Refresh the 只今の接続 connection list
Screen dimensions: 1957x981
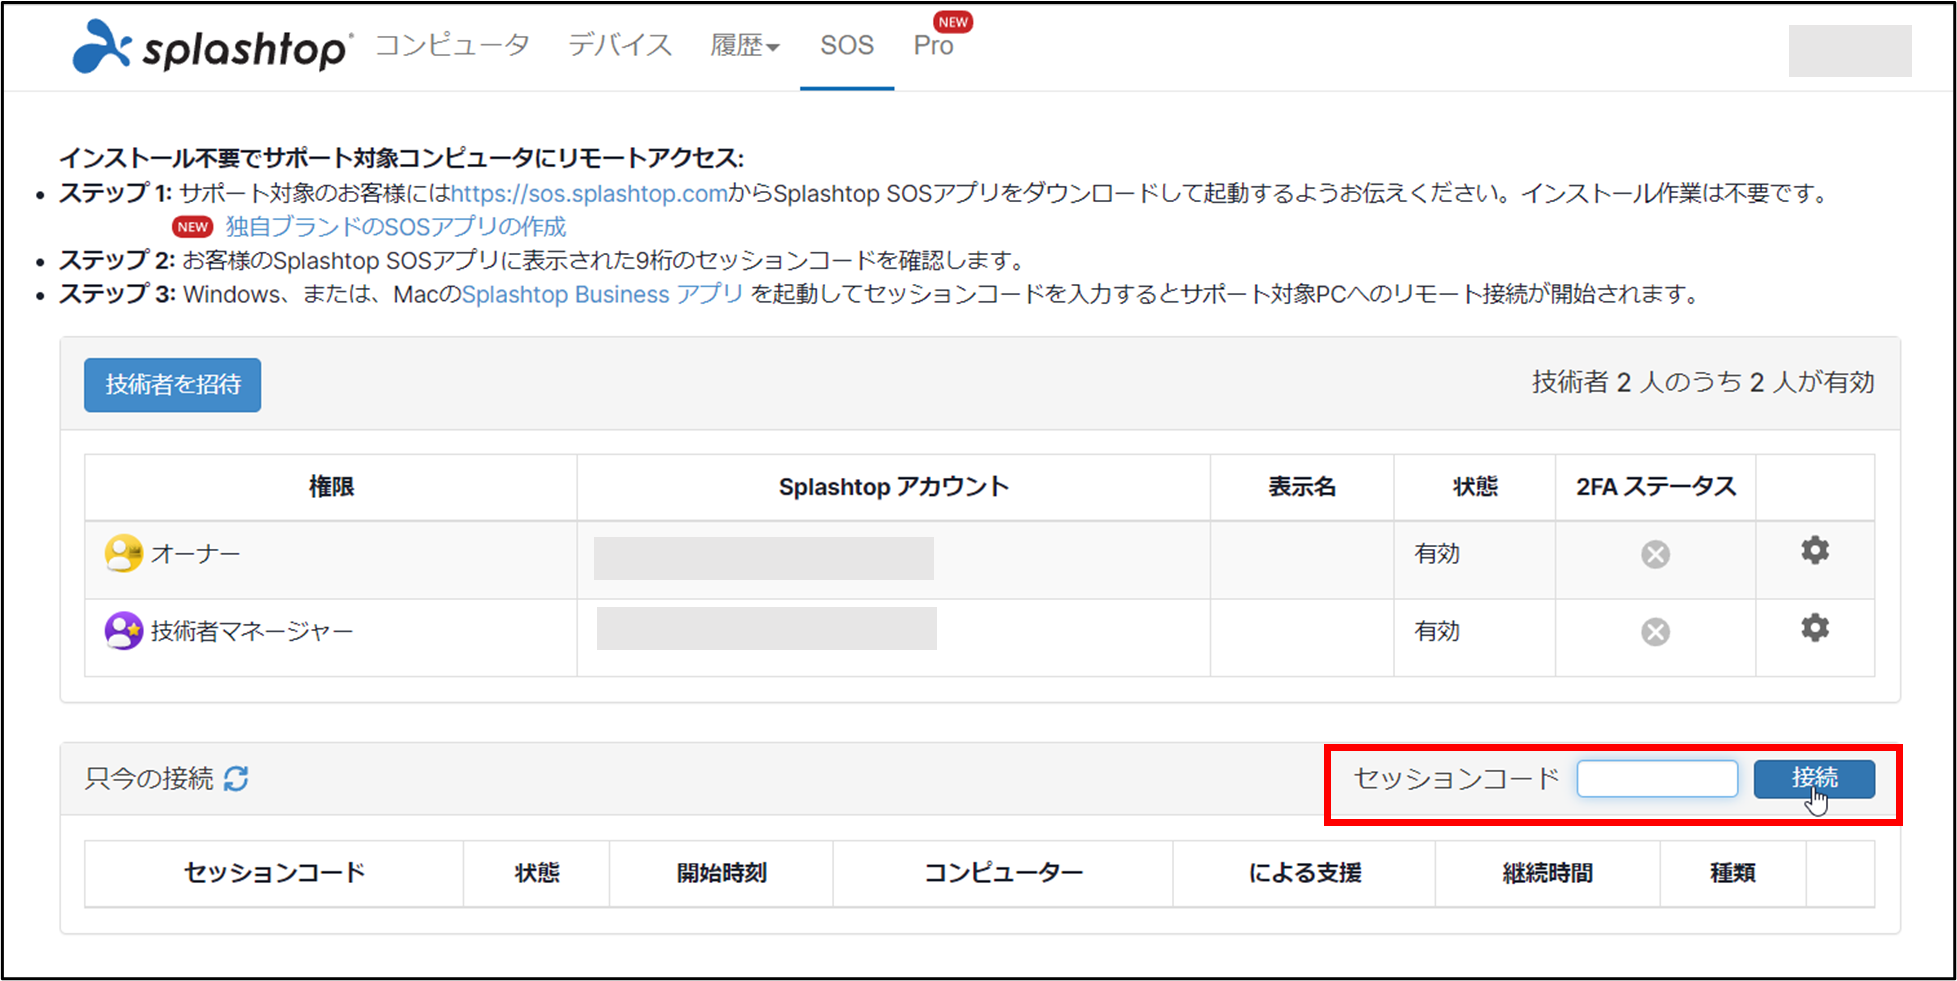point(236,778)
